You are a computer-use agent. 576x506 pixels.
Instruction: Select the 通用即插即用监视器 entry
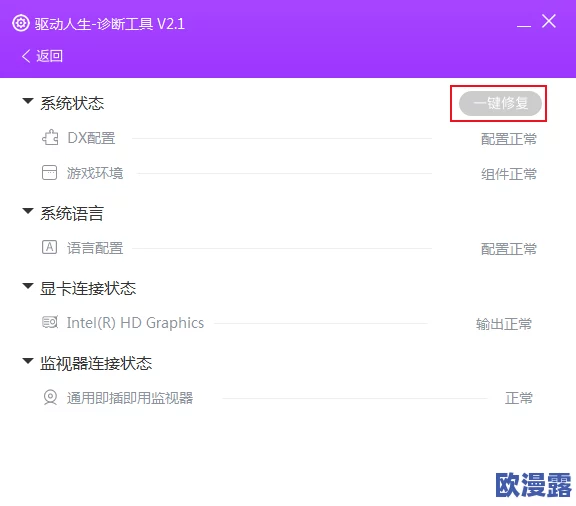tap(130, 398)
